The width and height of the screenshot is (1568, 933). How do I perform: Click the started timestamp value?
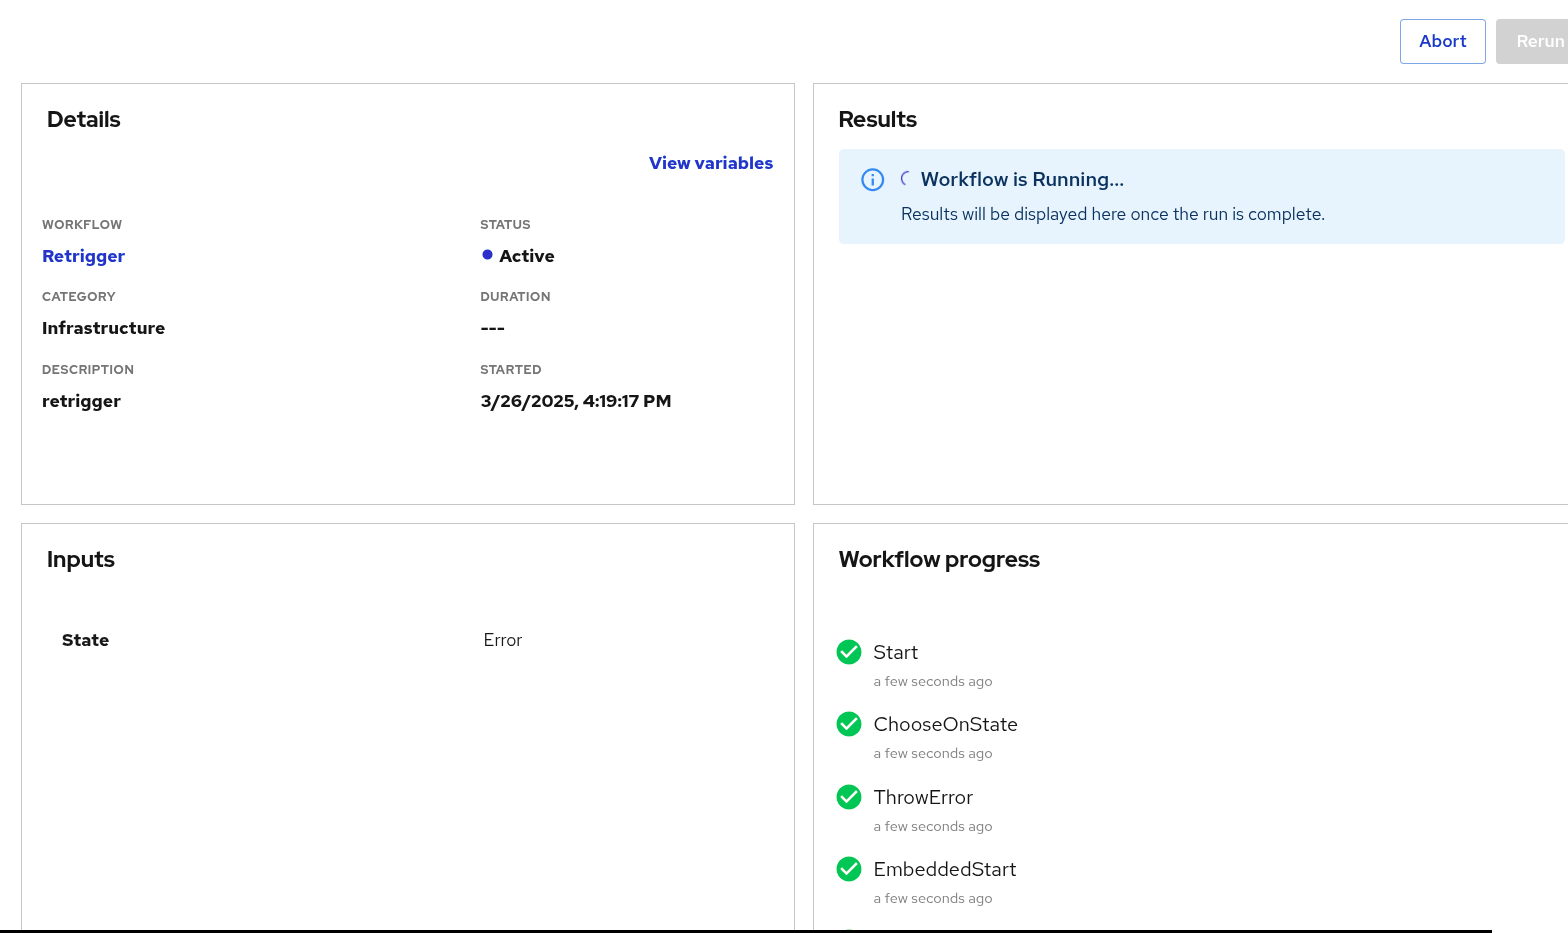[575, 401]
